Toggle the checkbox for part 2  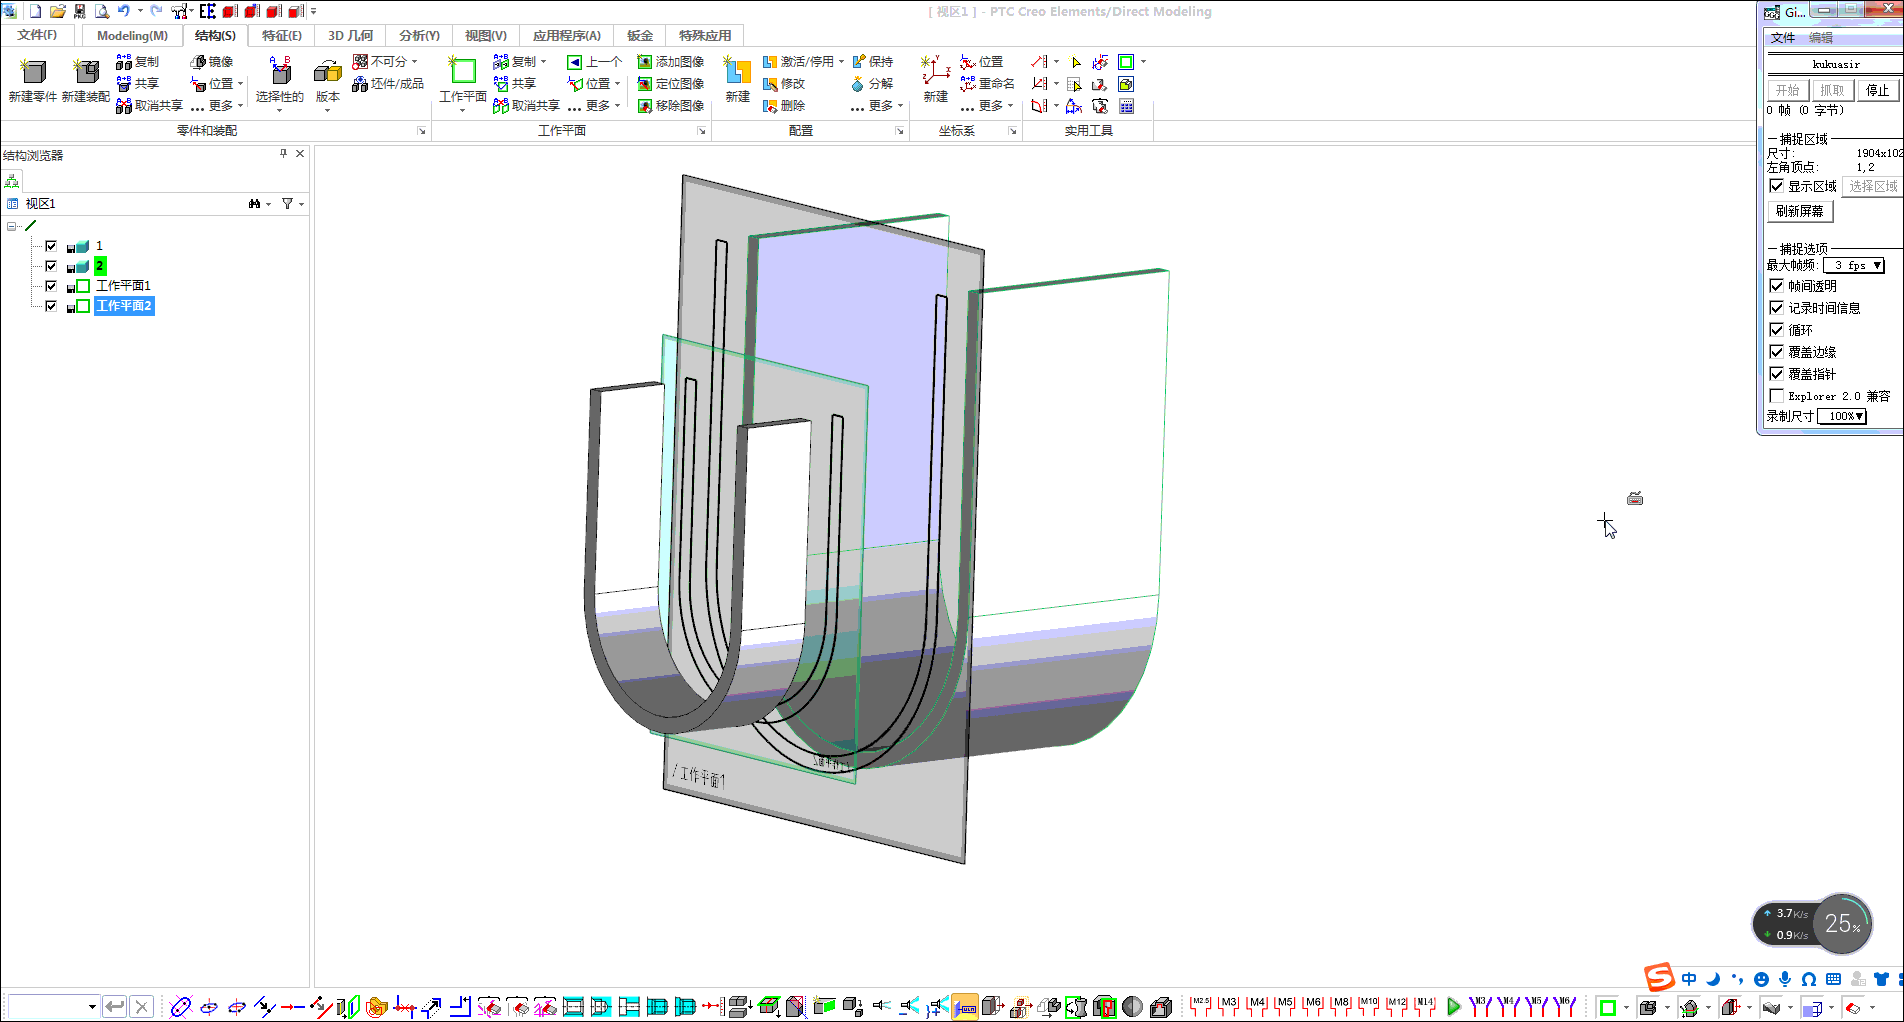[x=51, y=266]
